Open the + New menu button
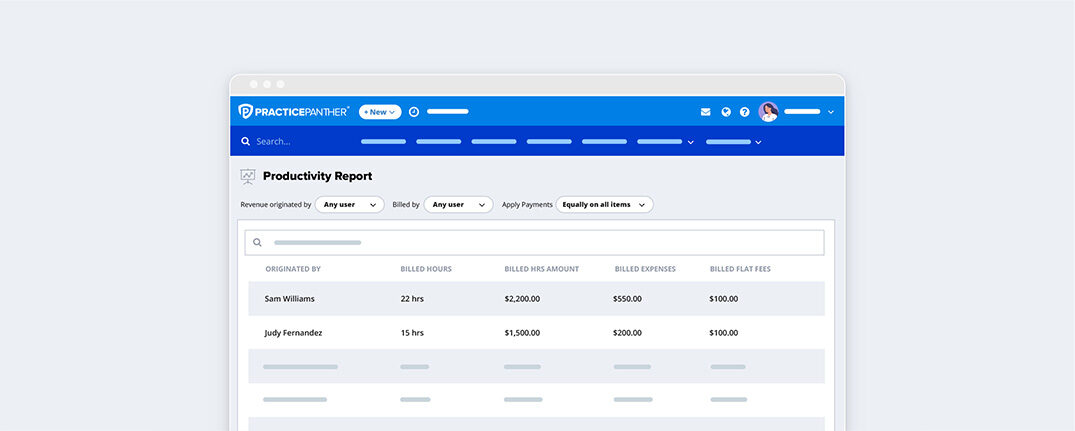Image resolution: width=1075 pixels, height=431 pixels. click(x=380, y=112)
